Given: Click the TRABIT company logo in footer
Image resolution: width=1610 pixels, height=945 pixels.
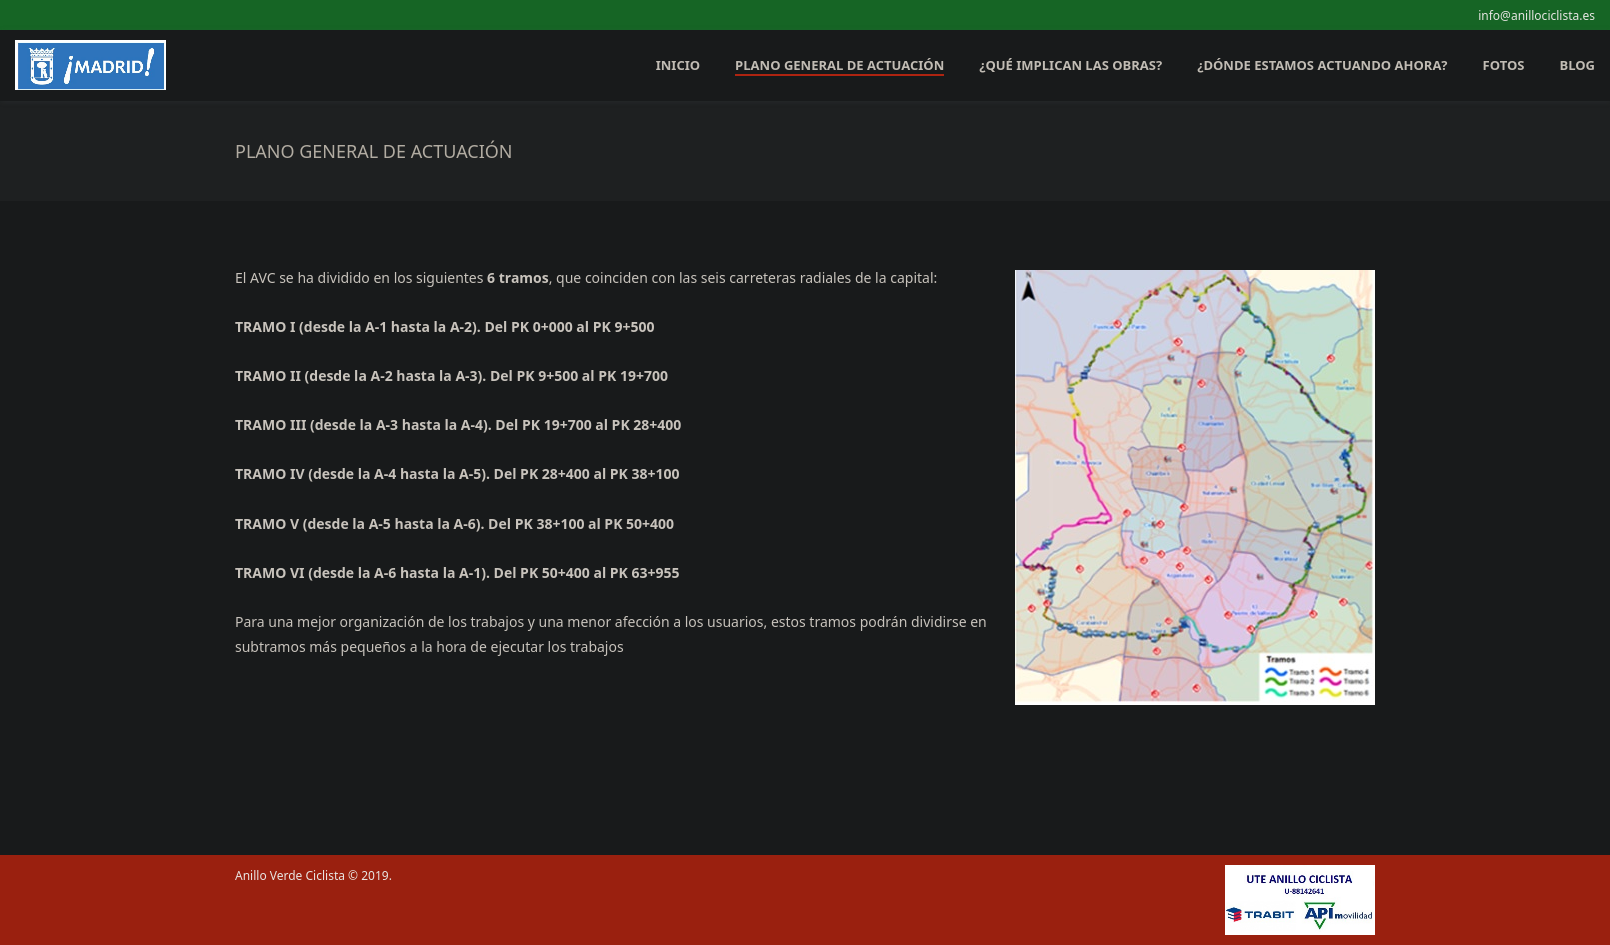Looking at the screenshot, I should (x=1260, y=915).
